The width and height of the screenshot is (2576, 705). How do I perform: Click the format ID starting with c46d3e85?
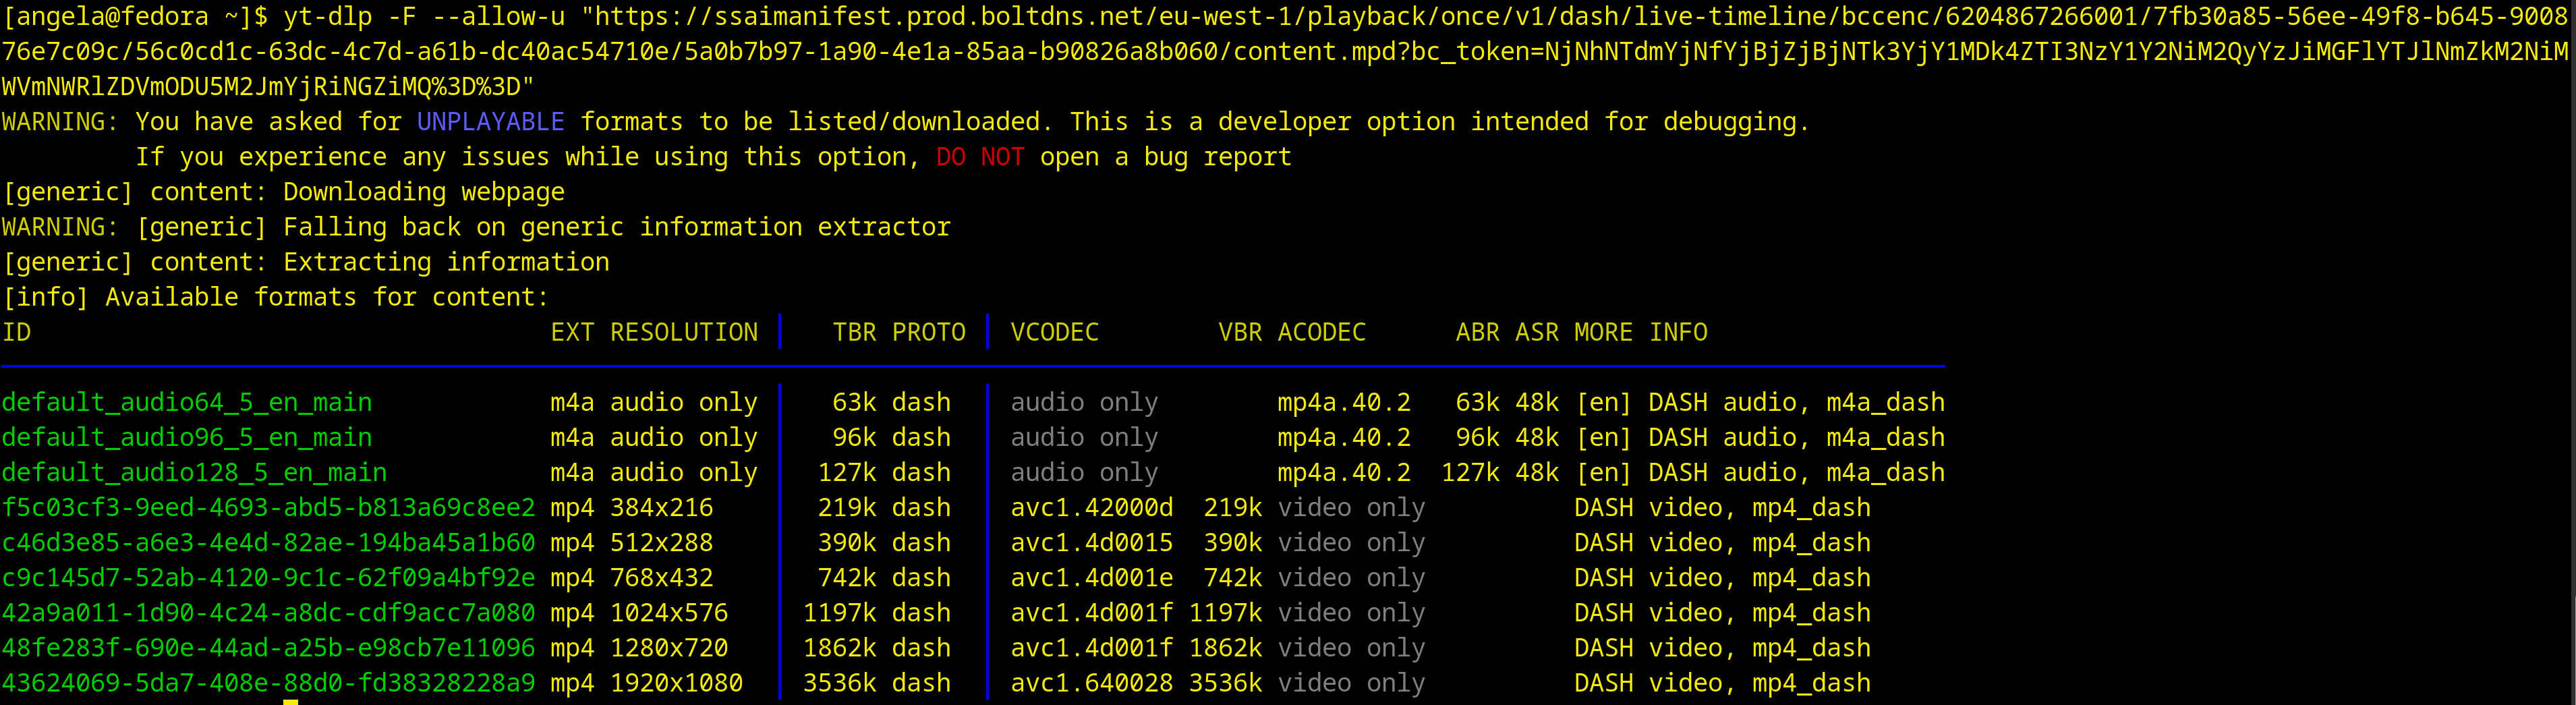point(268,542)
